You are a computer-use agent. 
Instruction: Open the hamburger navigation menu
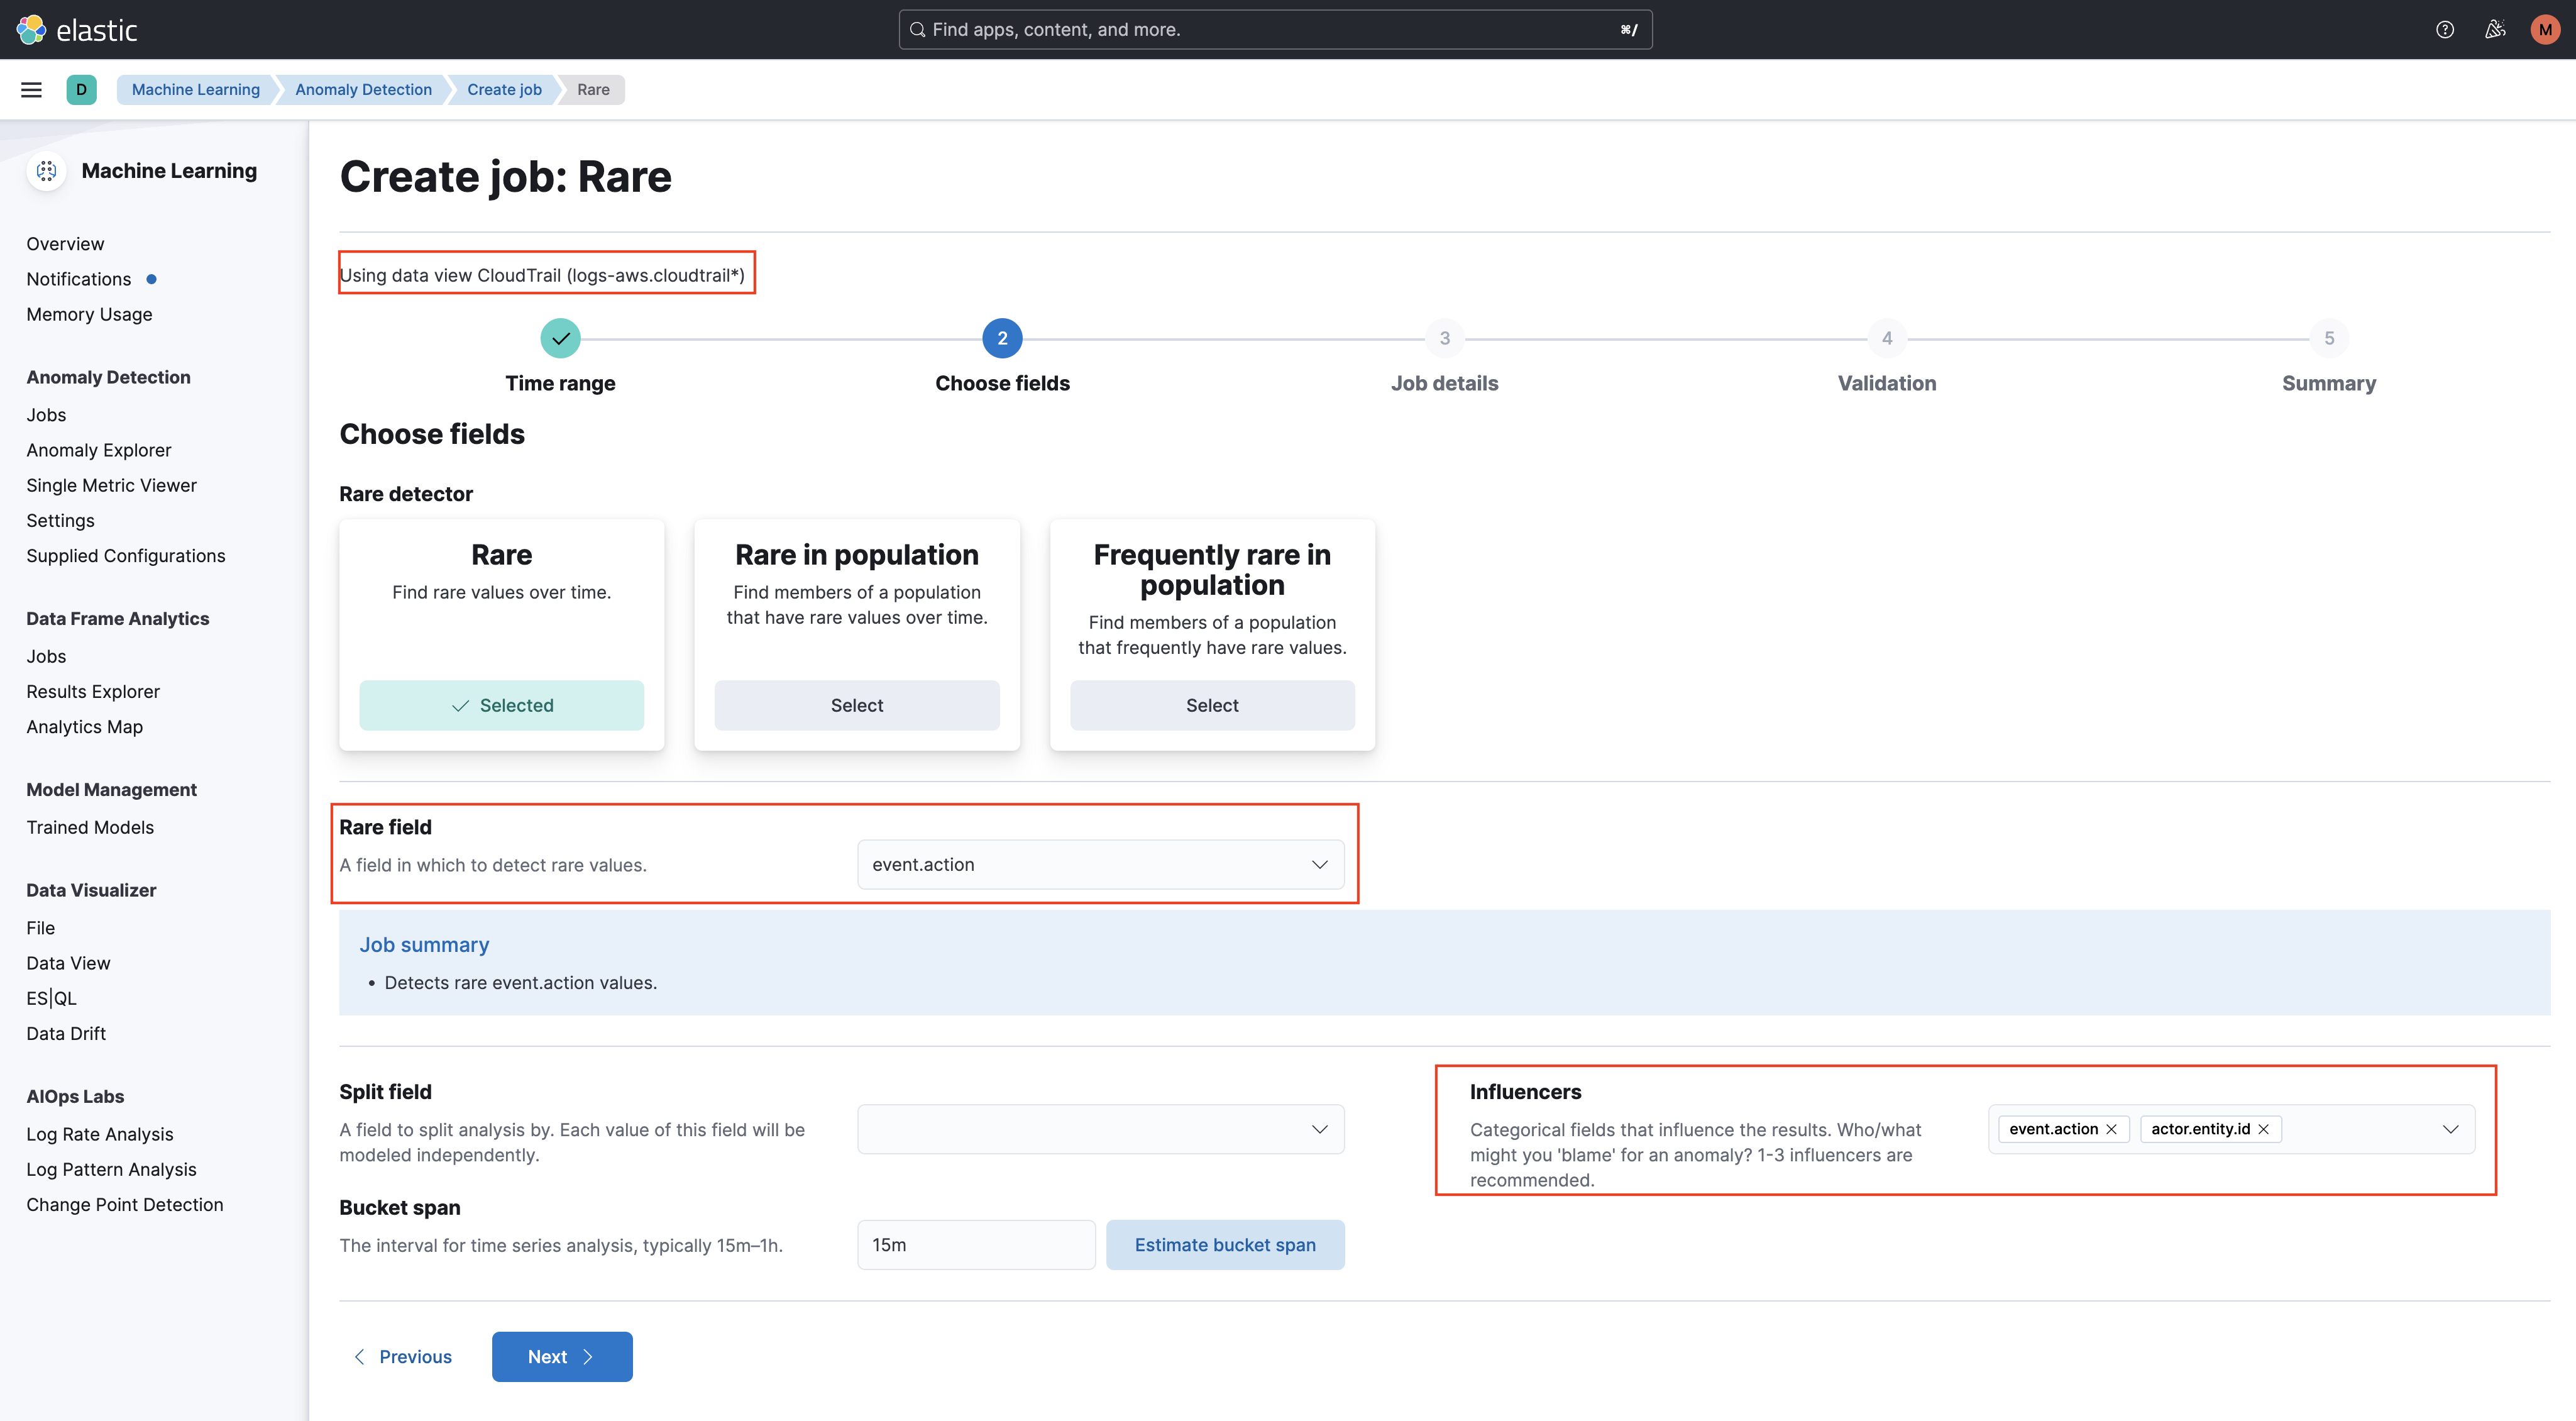coord(31,89)
